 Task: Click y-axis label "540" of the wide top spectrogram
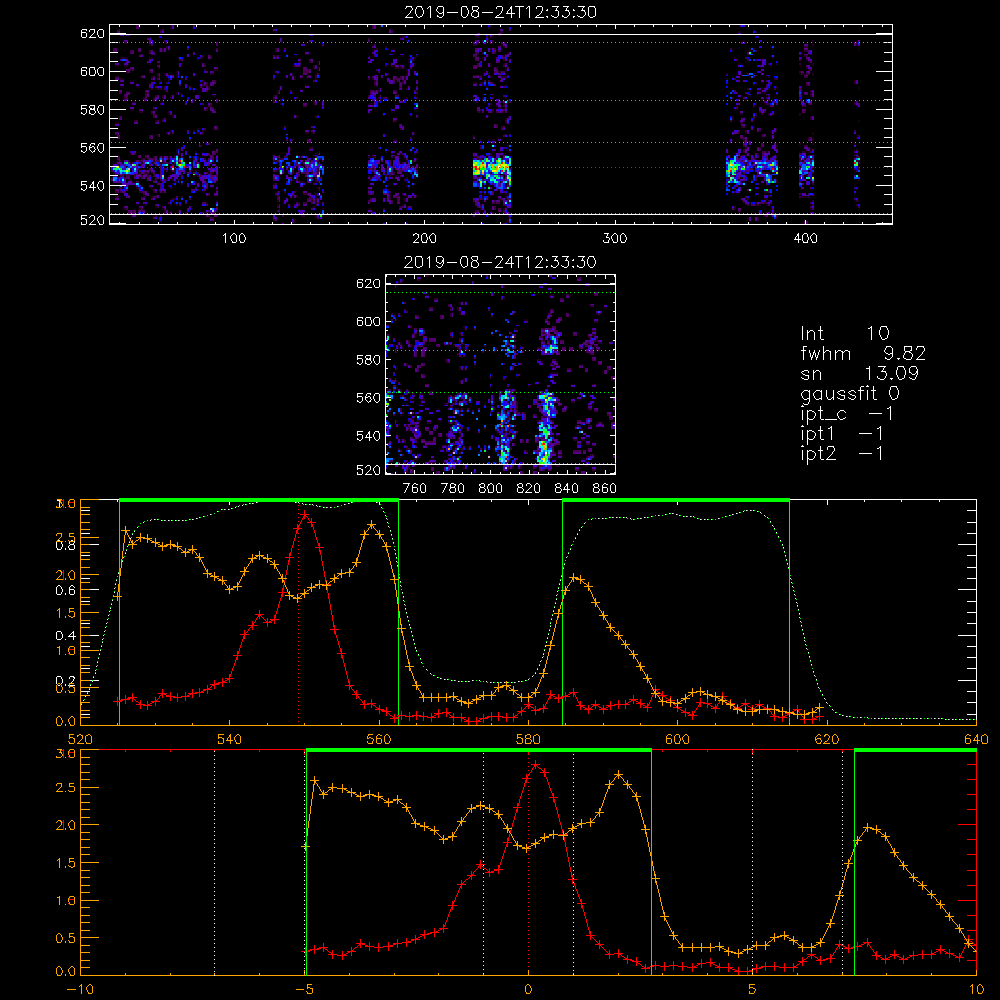(x=92, y=186)
